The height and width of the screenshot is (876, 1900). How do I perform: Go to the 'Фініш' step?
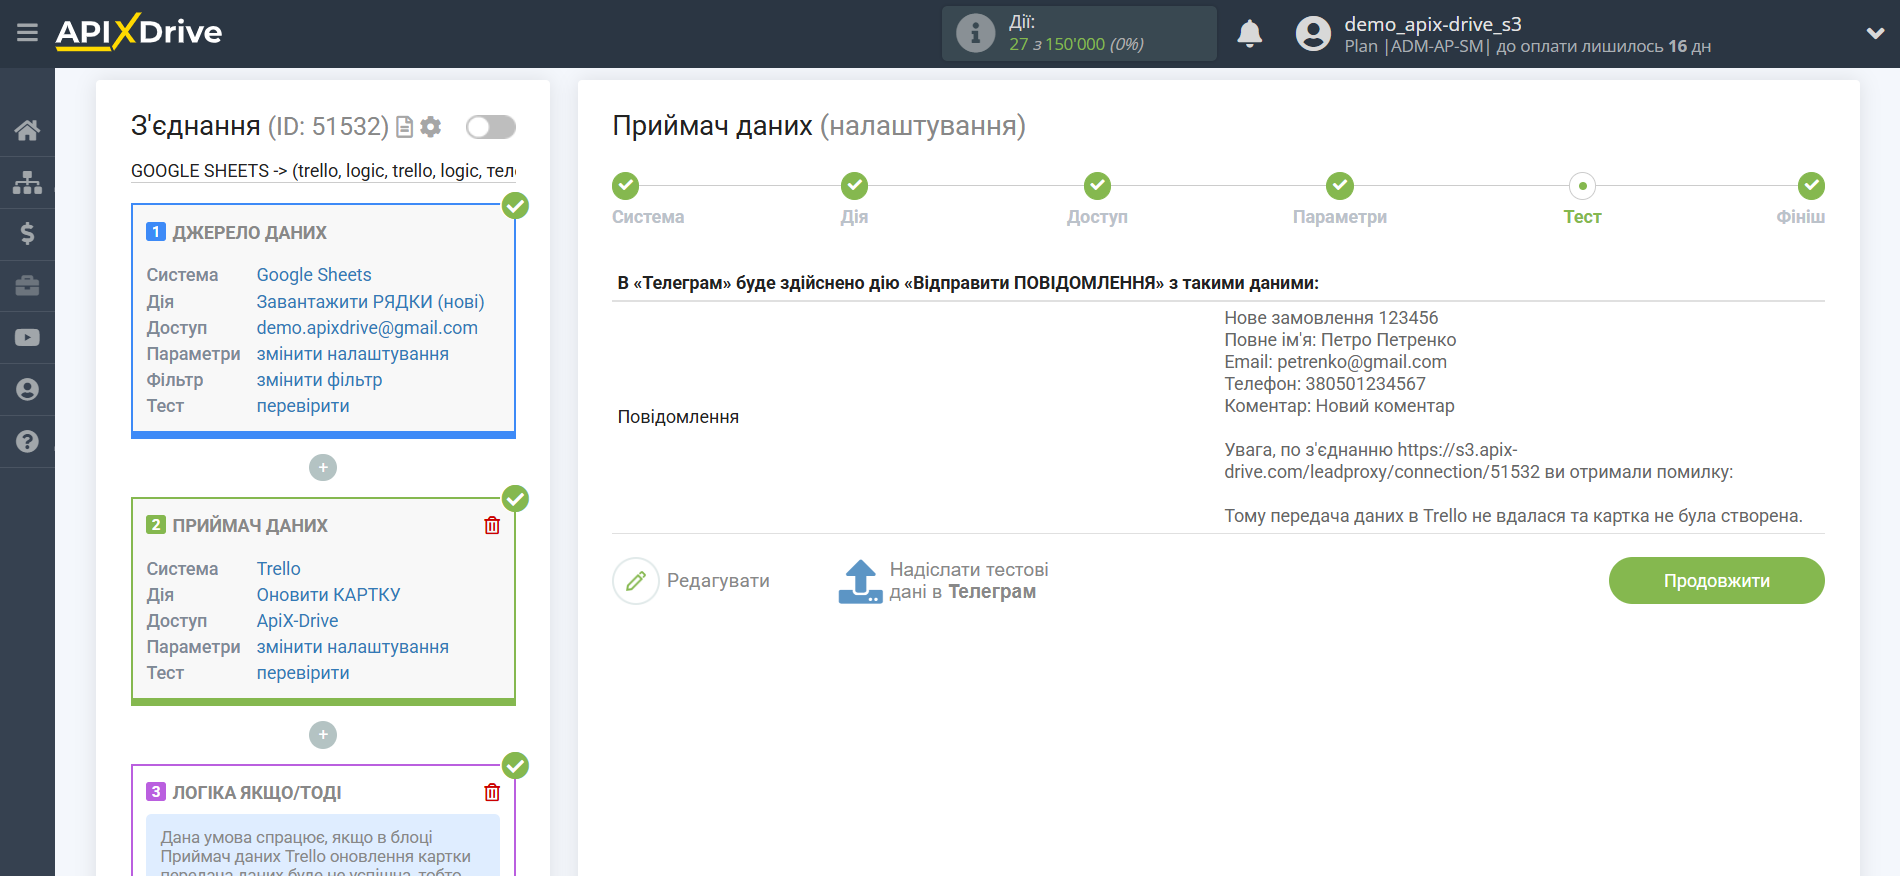[1811, 186]
